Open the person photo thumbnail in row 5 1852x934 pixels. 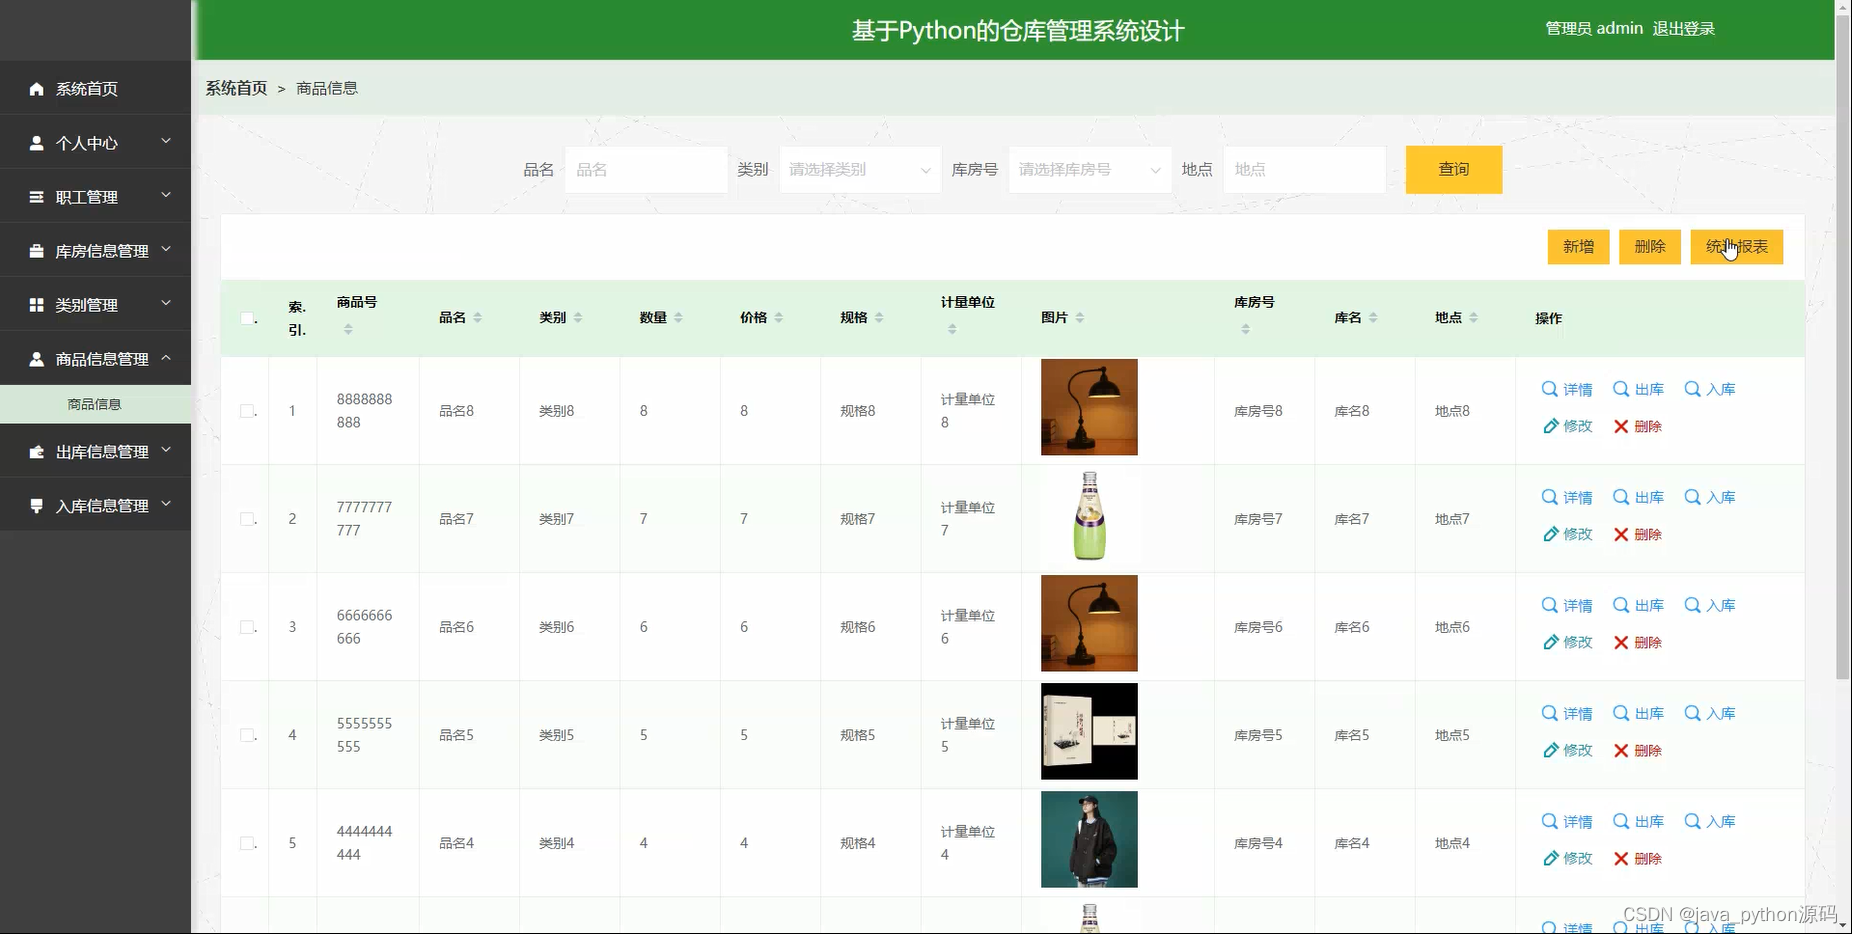point(1089,839)
